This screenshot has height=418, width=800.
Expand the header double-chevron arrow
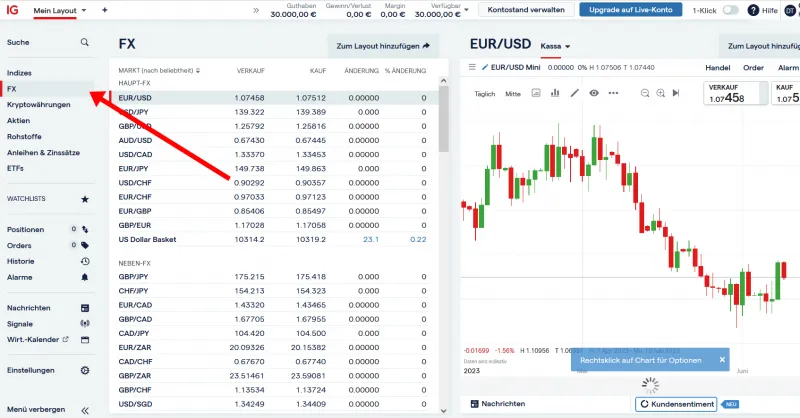pos(256,10)
